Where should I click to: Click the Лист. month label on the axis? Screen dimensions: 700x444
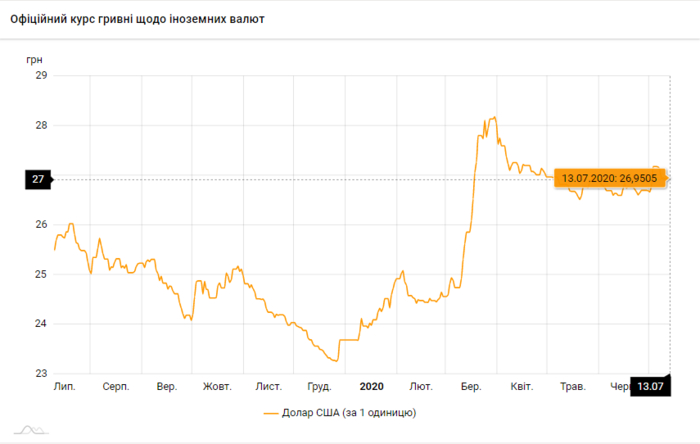click(x=268, y=386)
